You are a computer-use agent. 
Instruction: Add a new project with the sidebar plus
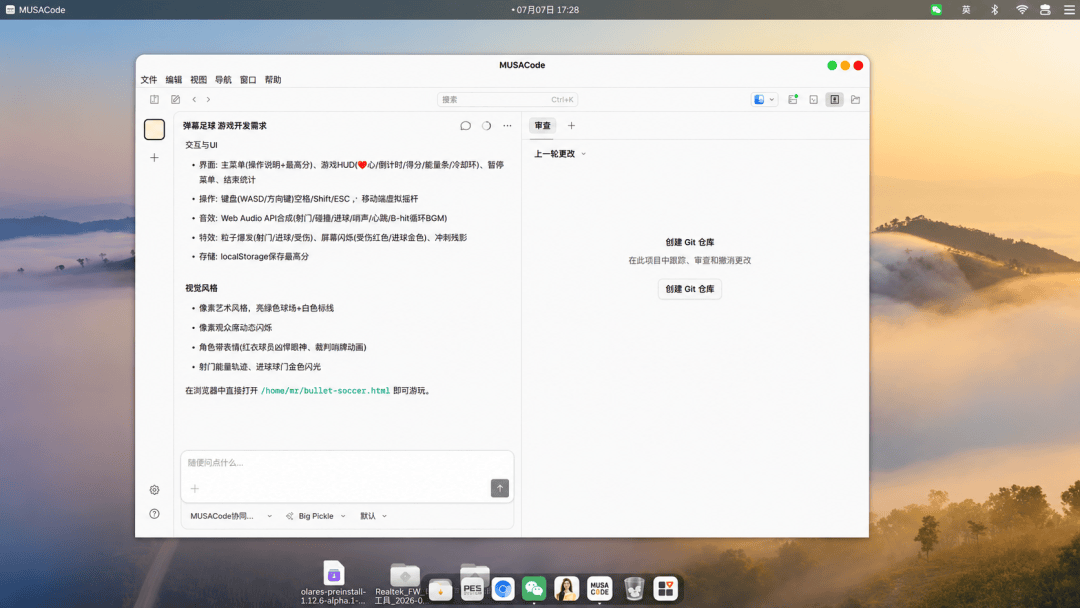[x=154, y=158]
